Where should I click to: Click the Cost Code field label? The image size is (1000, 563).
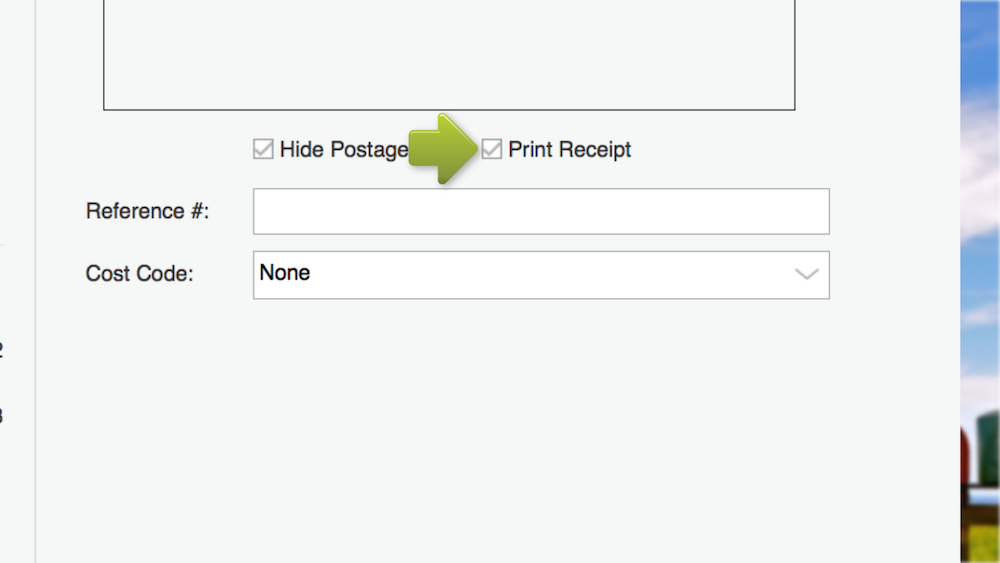(x=139, y=274)
